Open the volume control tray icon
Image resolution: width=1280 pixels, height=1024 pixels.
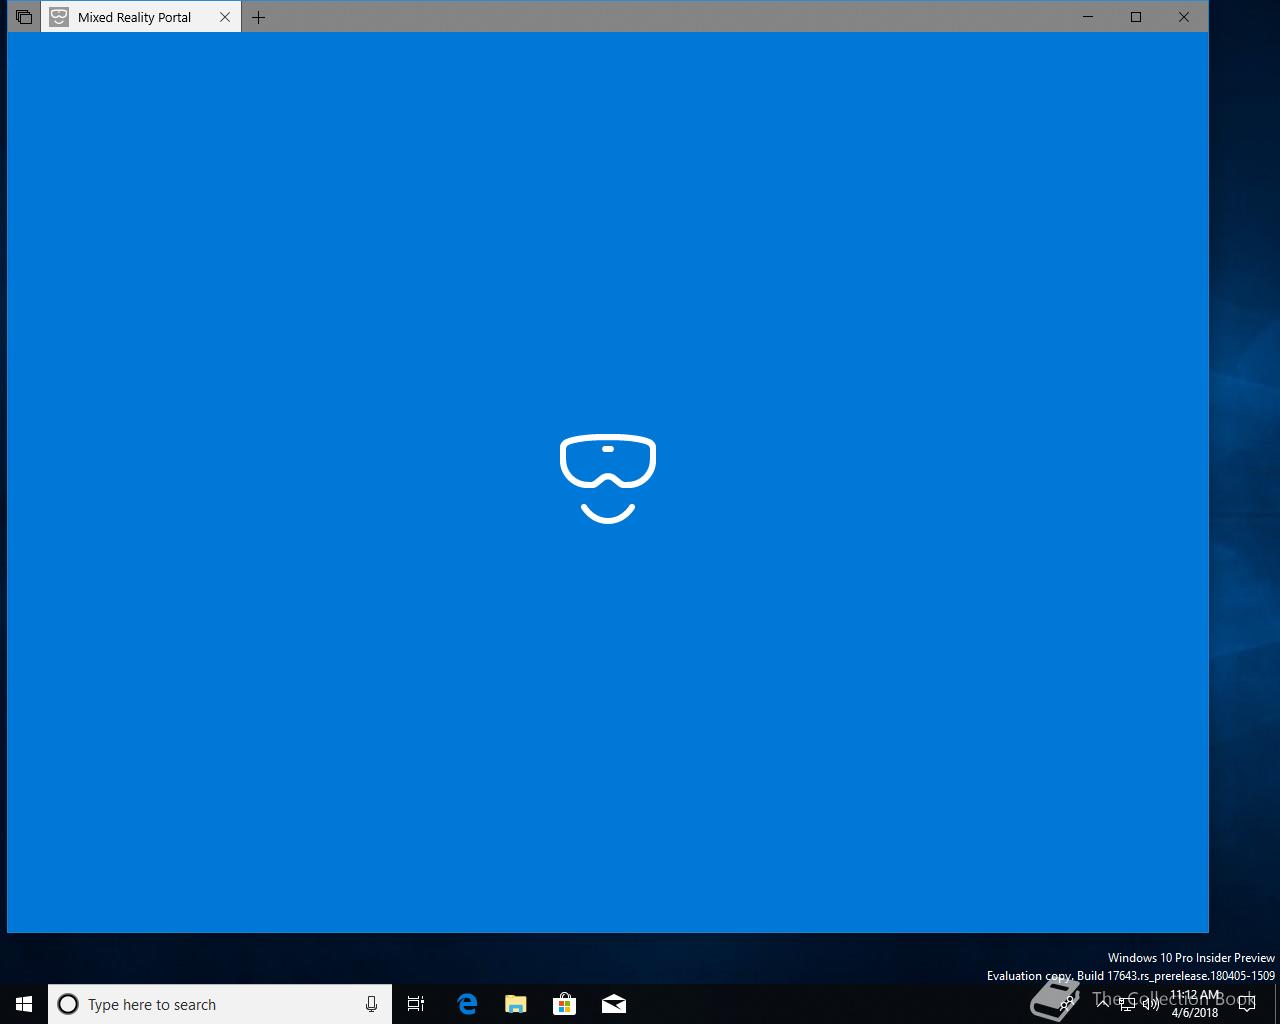tap(1150, 1004)
